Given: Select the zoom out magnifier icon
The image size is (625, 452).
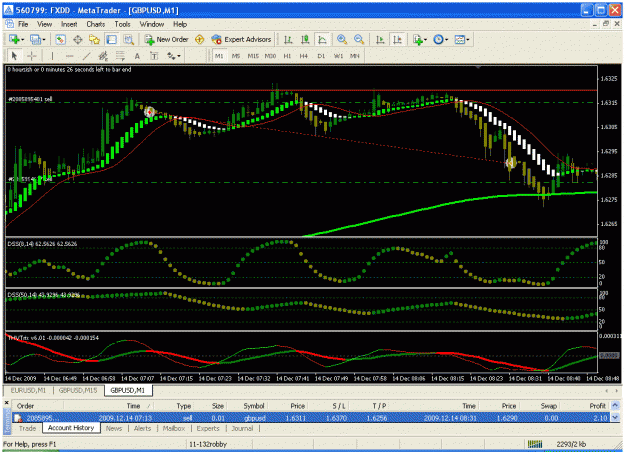Looking at the screenshot, I should click(x=359, y=39).
